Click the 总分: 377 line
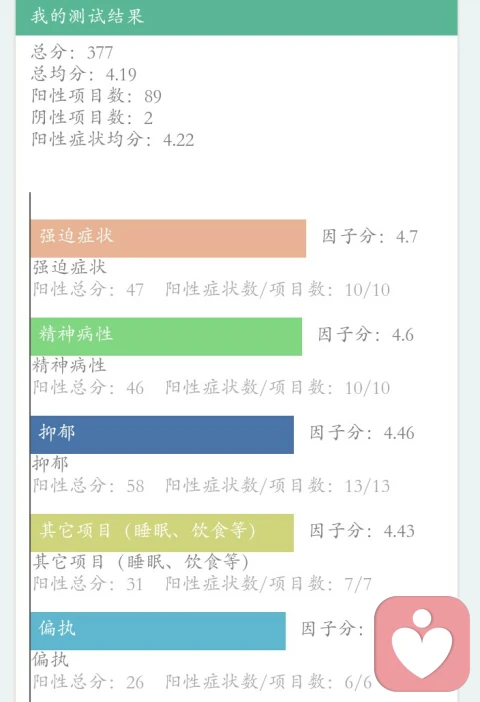This screenshot has height=702, width=480. [x=72, y=52]
